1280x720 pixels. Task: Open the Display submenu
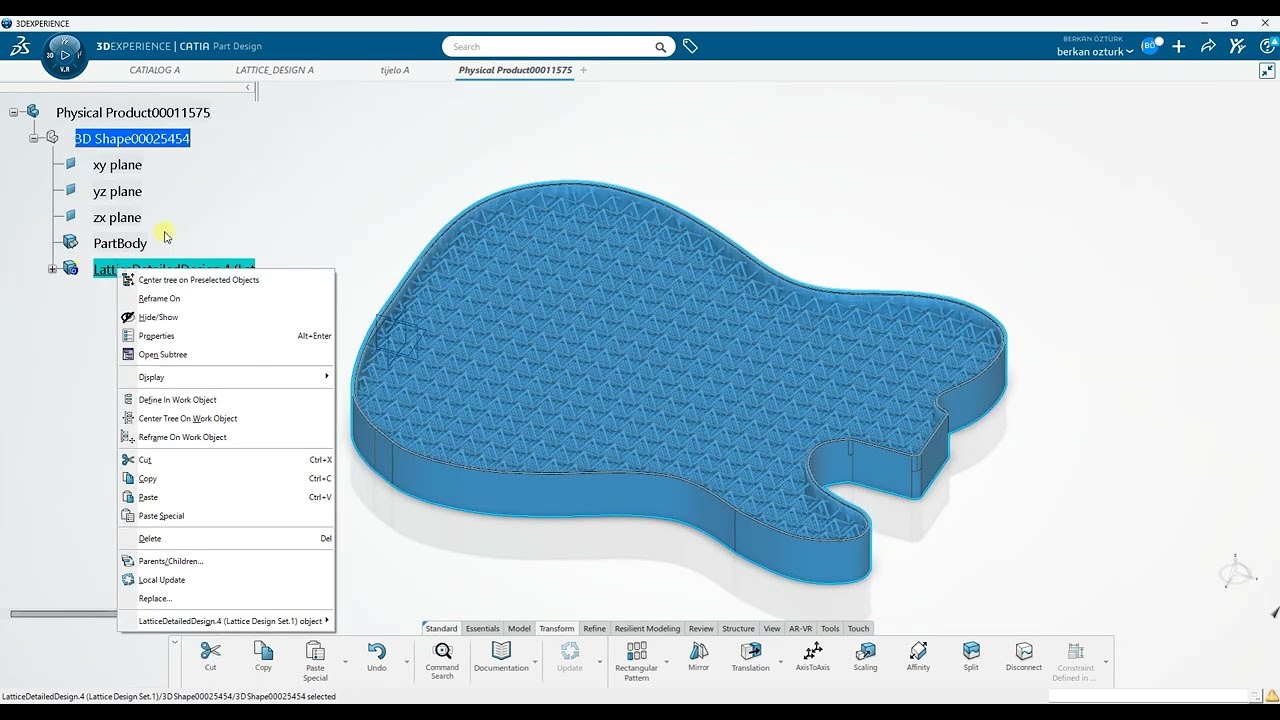click(226, 377)
